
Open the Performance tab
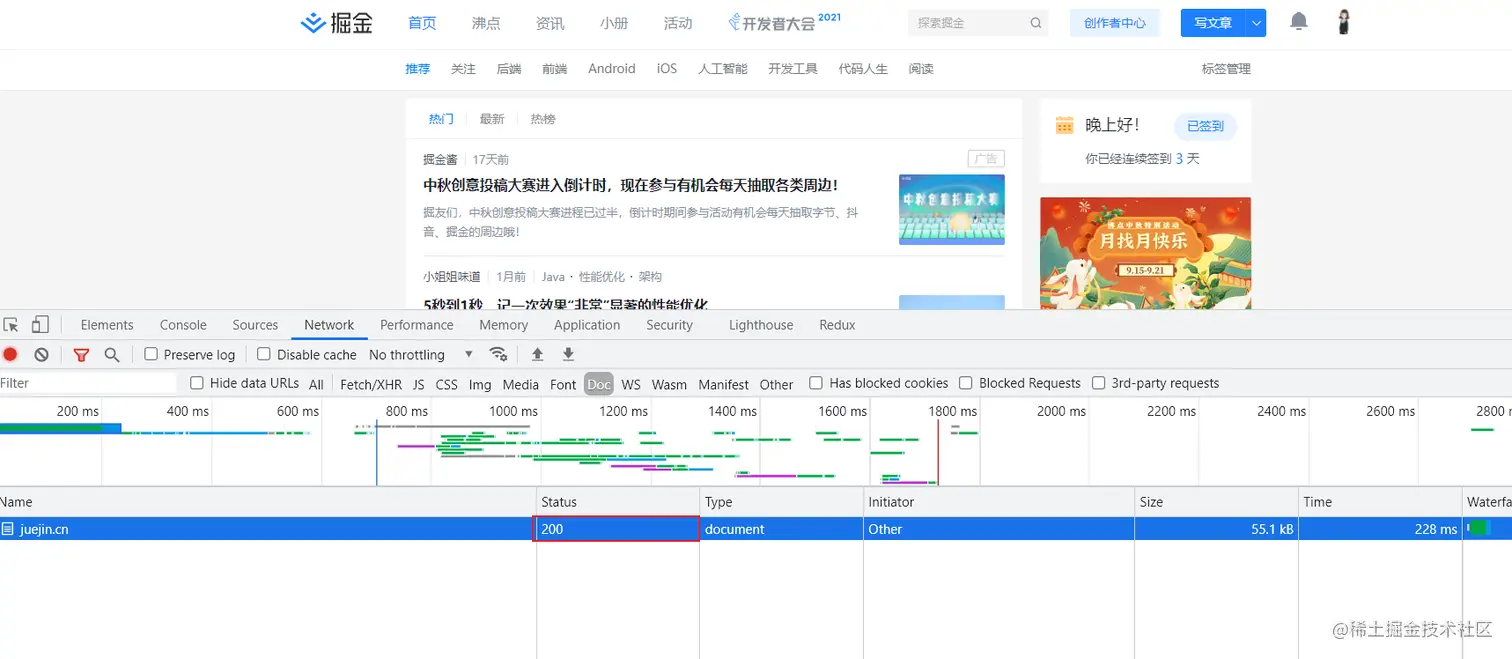point(417,325)
